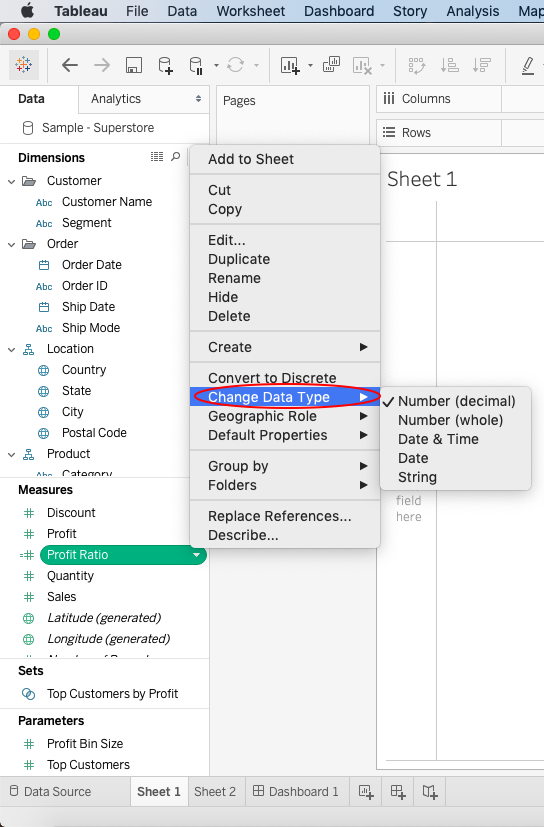
Task: Click the Rows shelf
Action: pos(460,132)
